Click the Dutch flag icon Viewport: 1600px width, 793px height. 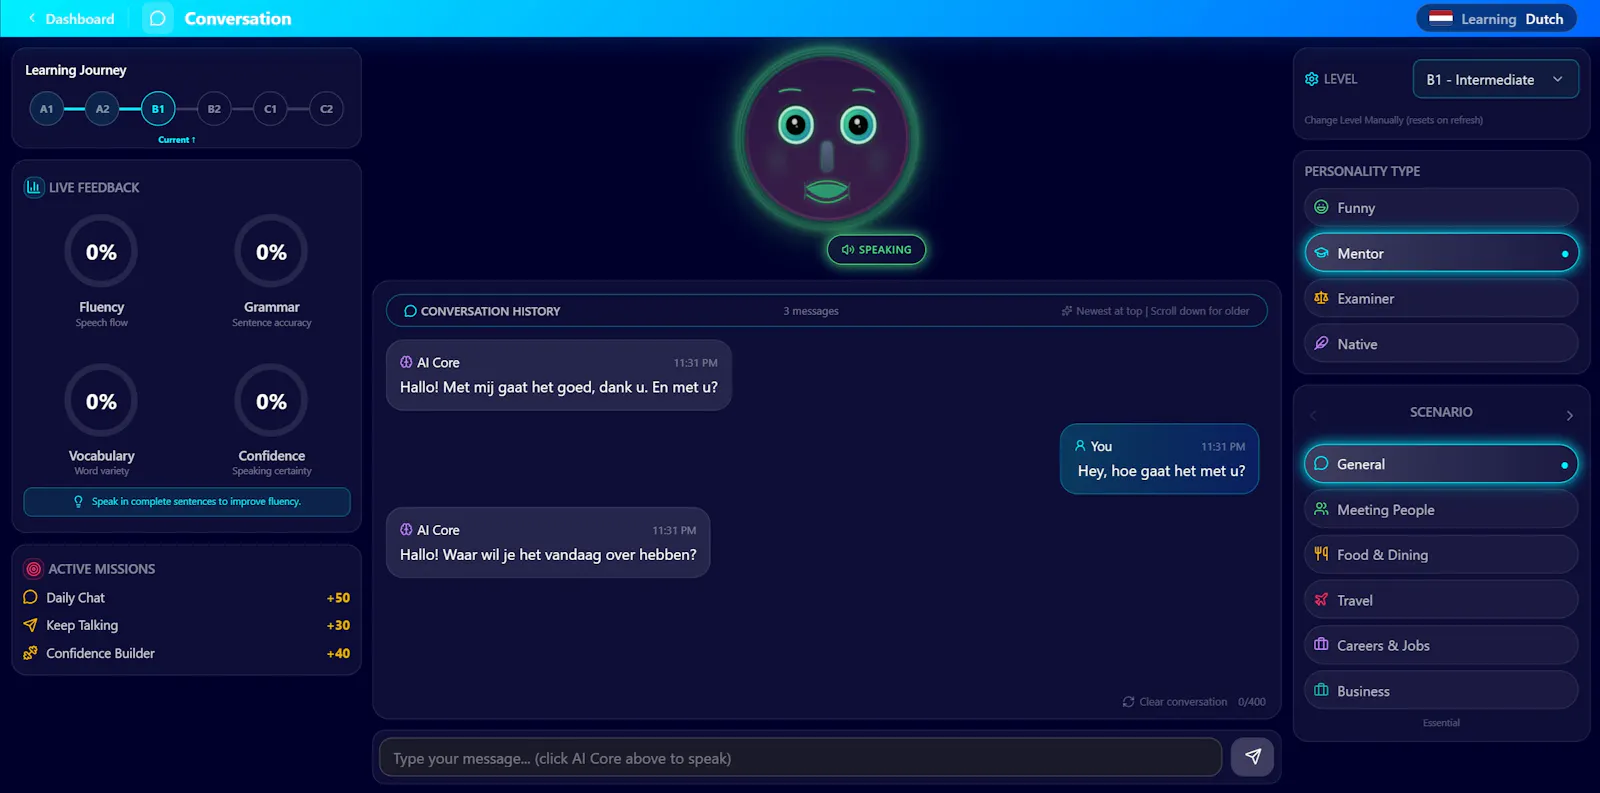(x=1441, y=18)
